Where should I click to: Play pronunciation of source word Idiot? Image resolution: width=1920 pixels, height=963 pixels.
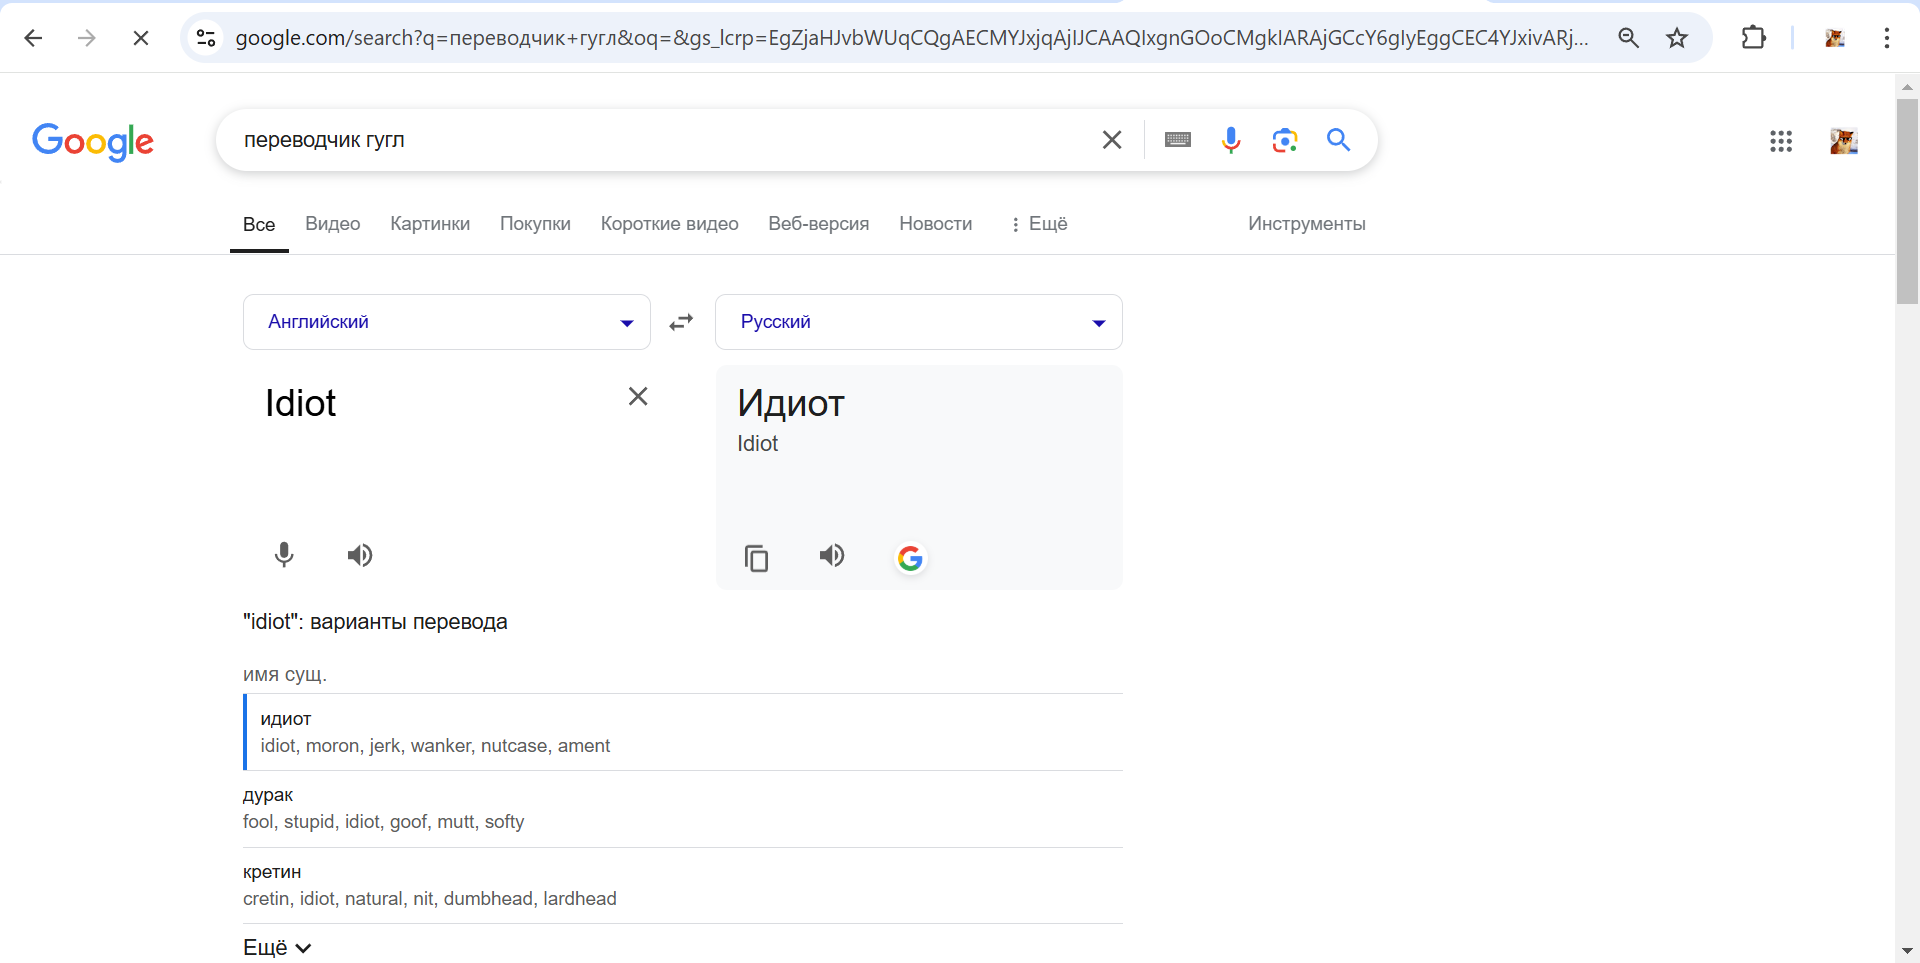point(360,555)
